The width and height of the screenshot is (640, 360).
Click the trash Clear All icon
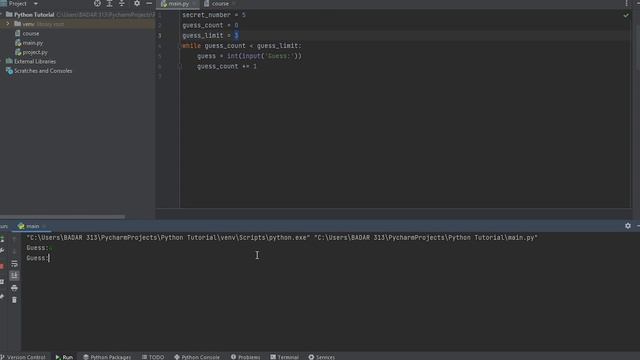pos(14,300)
